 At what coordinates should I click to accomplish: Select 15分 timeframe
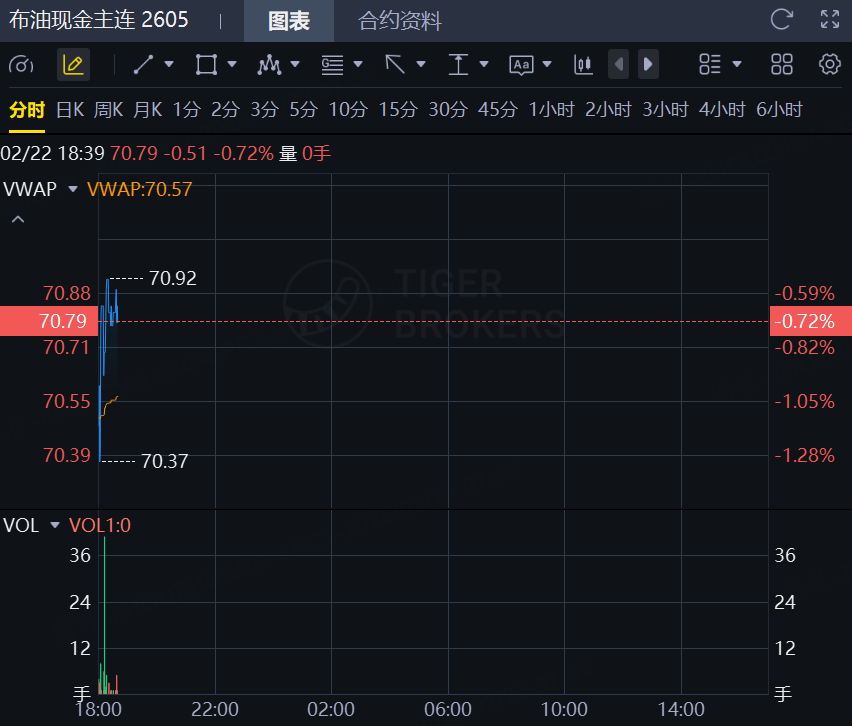coord(398,110)
